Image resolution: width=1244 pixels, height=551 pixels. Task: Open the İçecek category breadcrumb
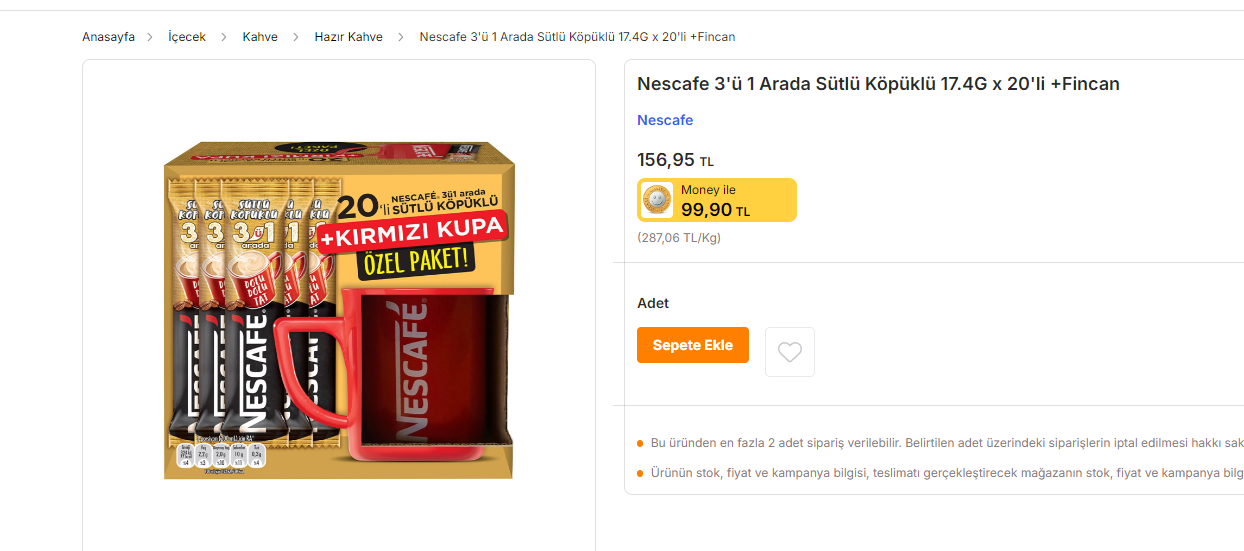coord(187,37)
